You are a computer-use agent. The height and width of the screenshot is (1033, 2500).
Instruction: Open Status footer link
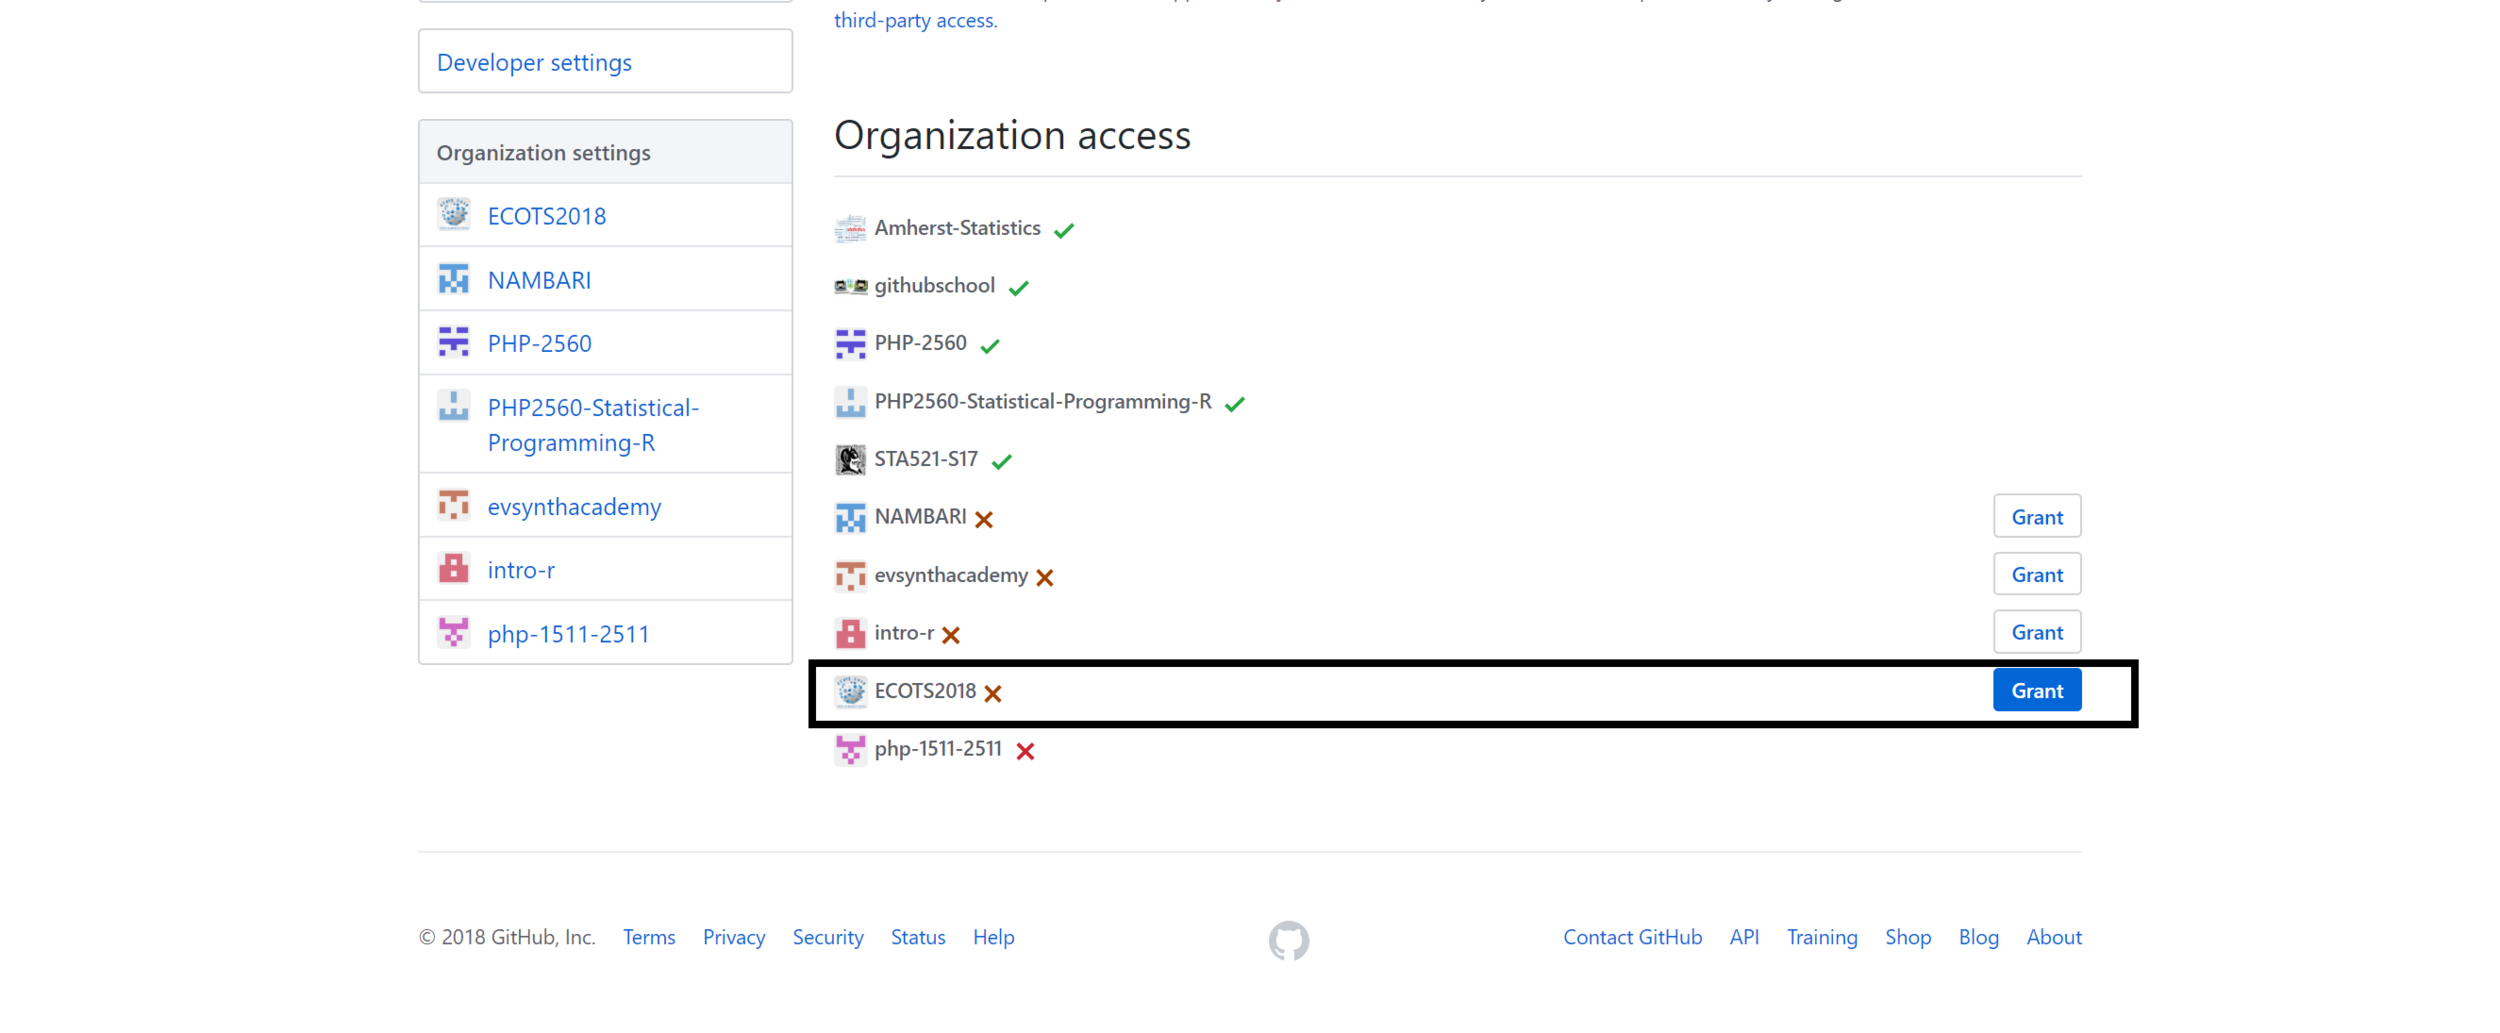pyautogui.click(x=917, y=938)
